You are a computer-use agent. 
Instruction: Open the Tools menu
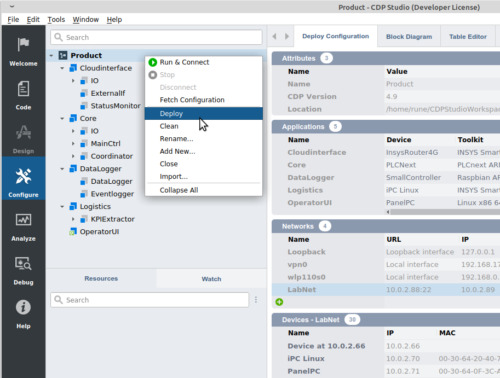tap(56, 20)
